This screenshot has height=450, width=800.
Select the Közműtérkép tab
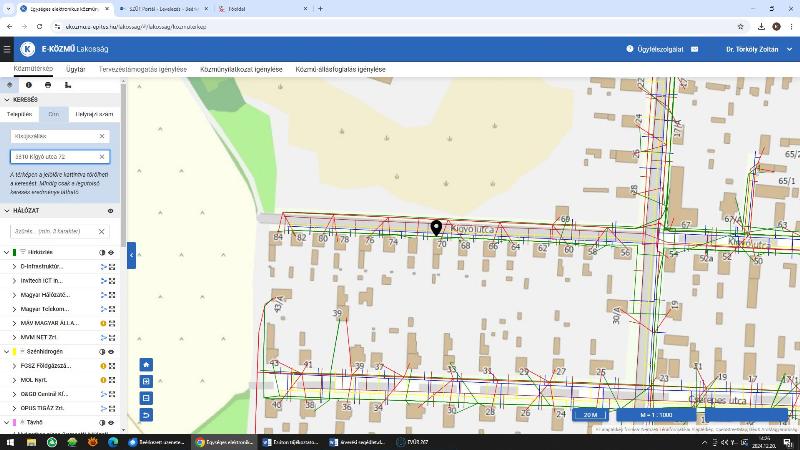[33, 69]
